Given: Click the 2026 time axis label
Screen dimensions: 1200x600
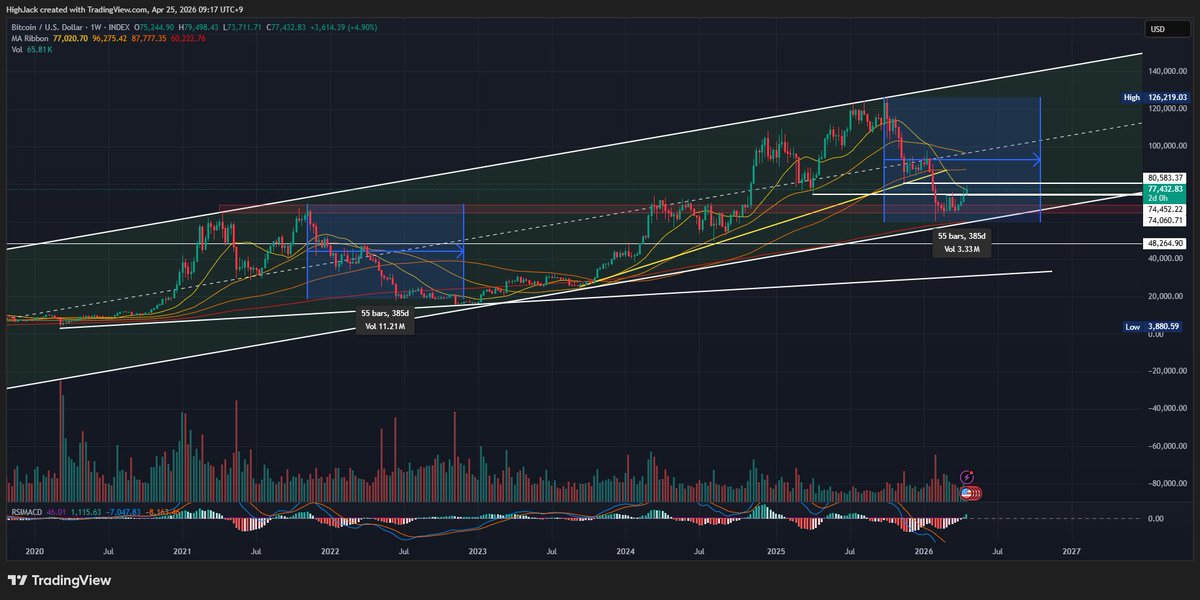Looking at the screenshot, I should pos(923,551).
